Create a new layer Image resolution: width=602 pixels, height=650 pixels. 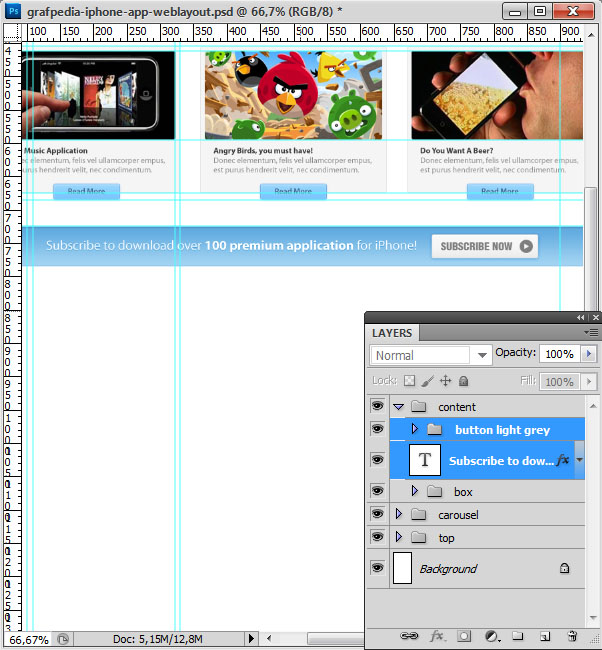click(545, 636)
